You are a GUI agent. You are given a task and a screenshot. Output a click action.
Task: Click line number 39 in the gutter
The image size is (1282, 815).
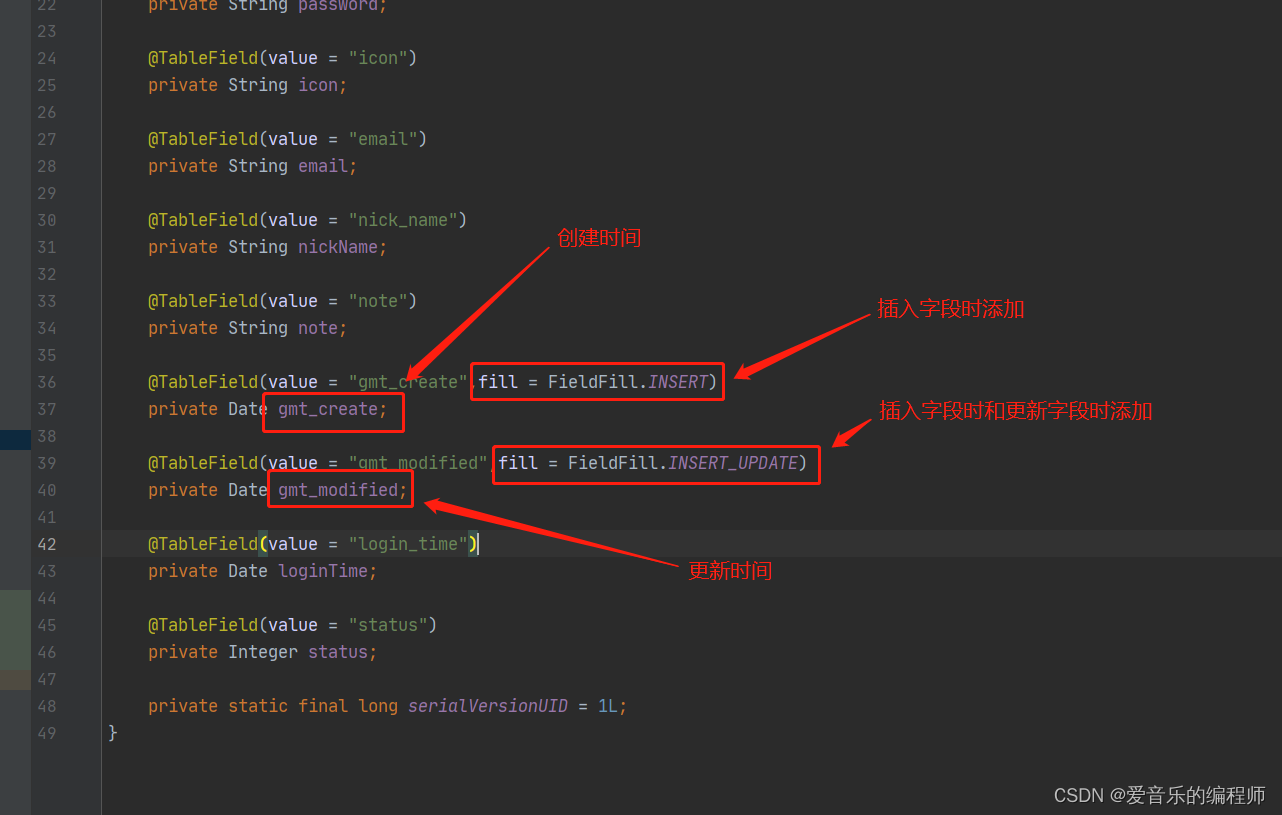pyautogui.click(x=47, y=463)
